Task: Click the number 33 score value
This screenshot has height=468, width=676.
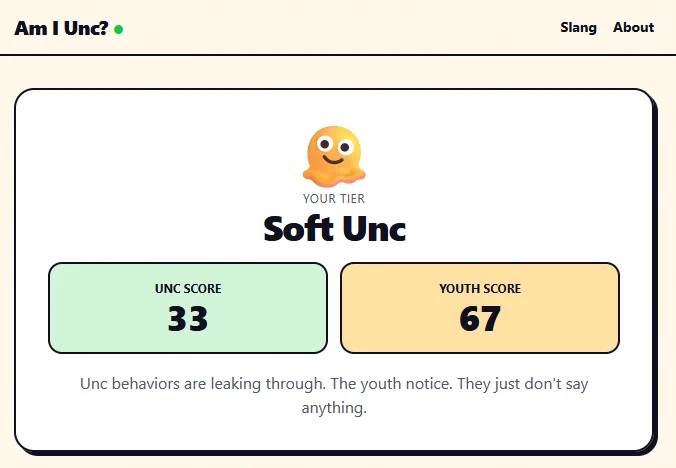Action: tap(188, 318)
